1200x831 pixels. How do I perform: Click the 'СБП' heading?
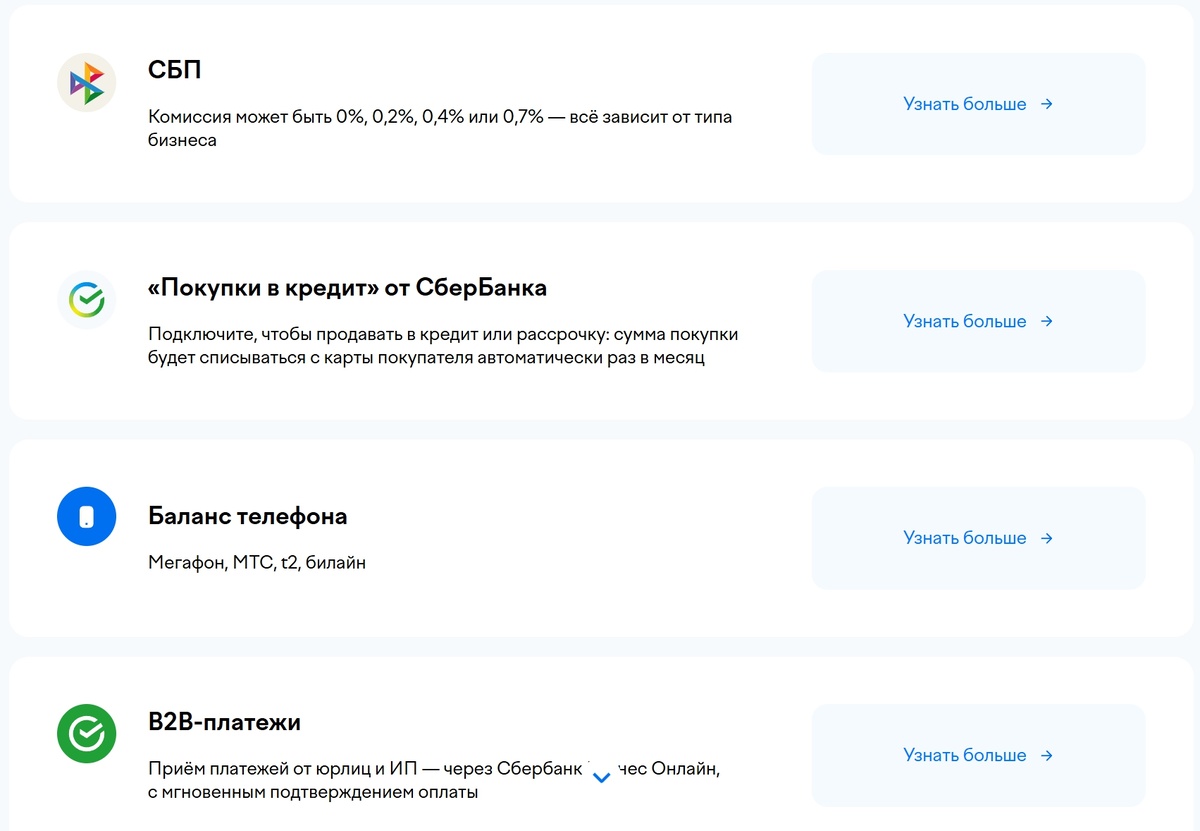click(x=175, y=71)
